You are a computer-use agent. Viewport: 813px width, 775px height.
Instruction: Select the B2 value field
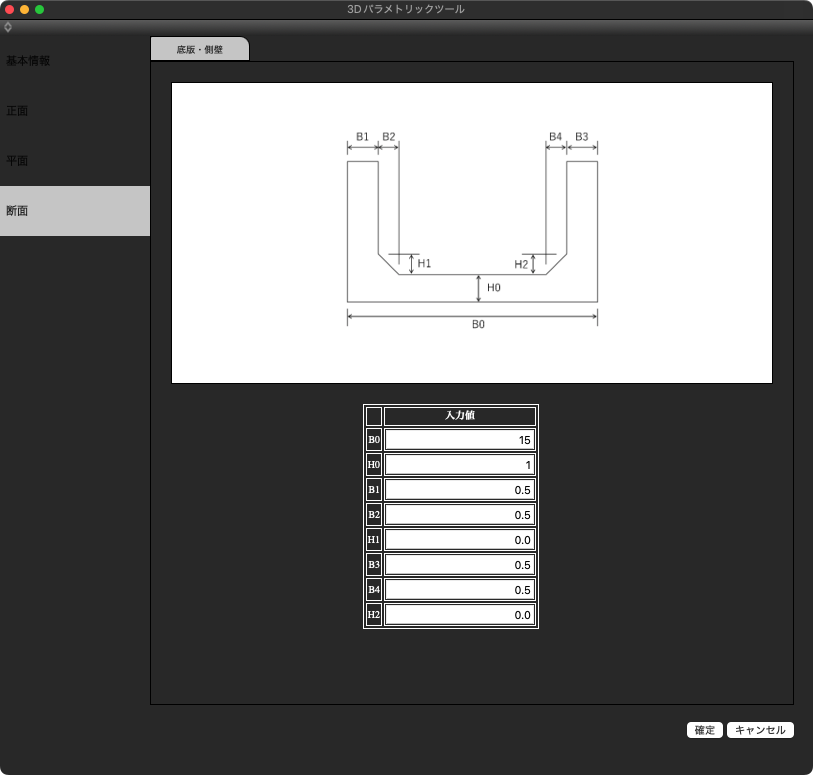pyautogui.click(x=460, y=515)
